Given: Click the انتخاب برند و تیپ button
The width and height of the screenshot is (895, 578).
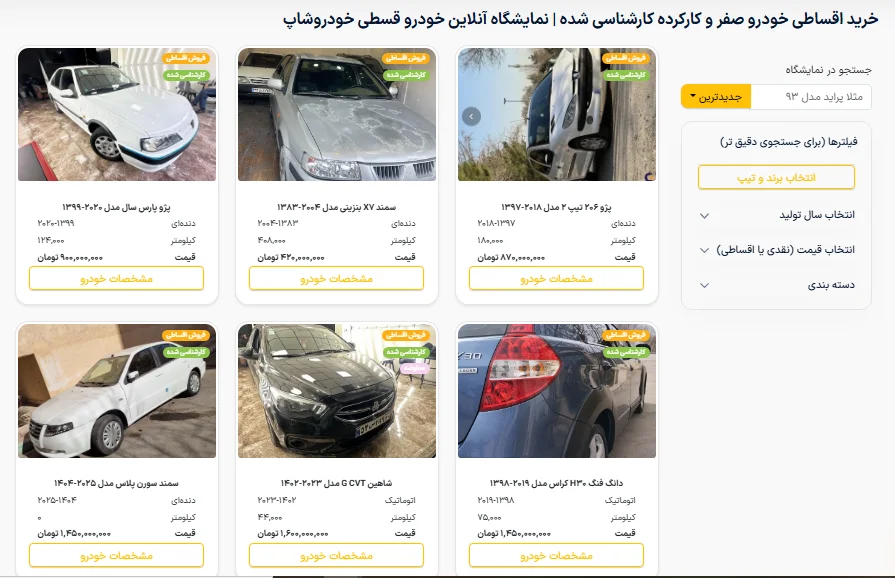Looking at the screenshot, I should pos(776,177).
